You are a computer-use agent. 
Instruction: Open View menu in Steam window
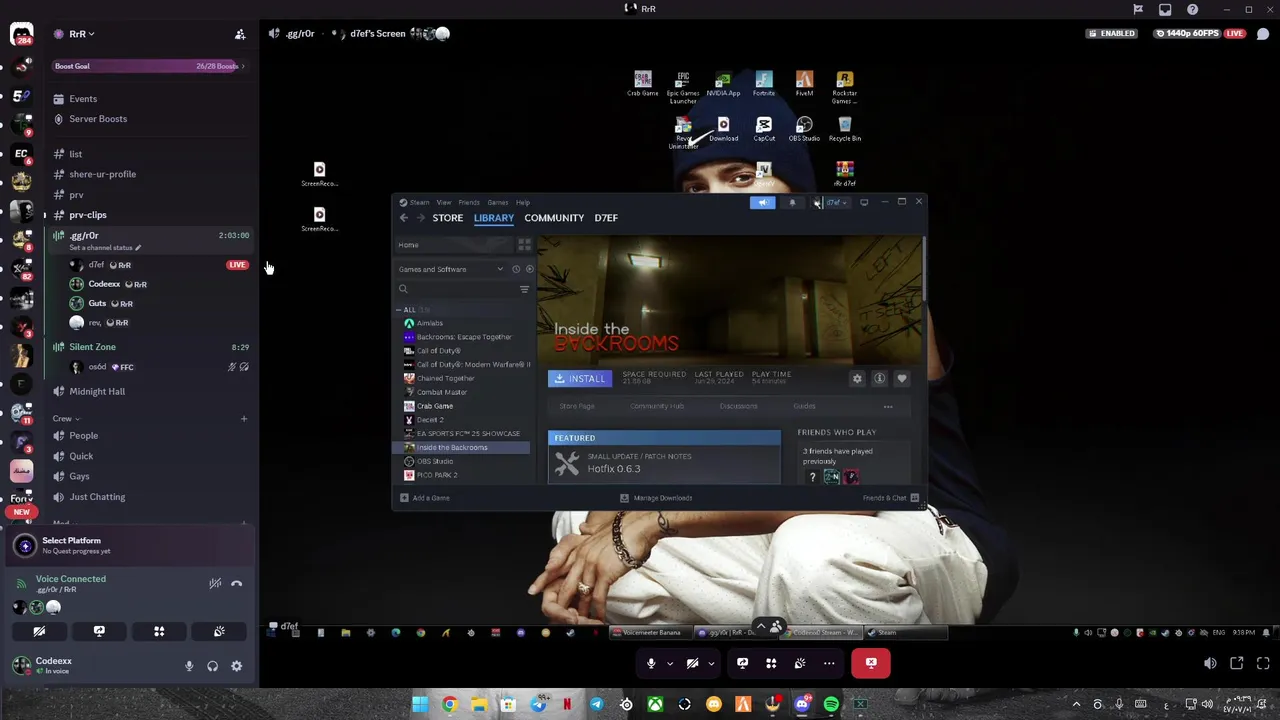click(x=444, y=202)
